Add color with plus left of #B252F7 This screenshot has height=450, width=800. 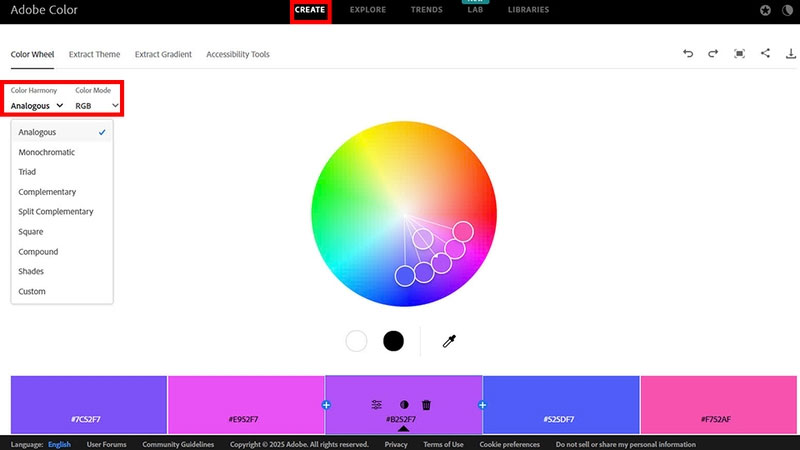point(326,405)
